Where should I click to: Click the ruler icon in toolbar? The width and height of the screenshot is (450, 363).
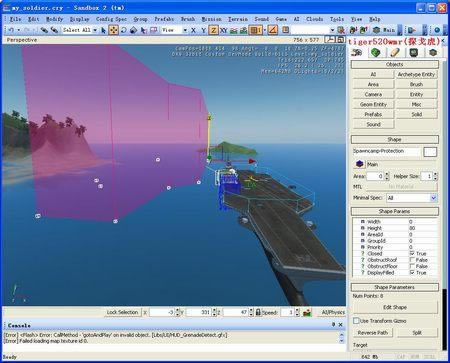coord(285,30)
